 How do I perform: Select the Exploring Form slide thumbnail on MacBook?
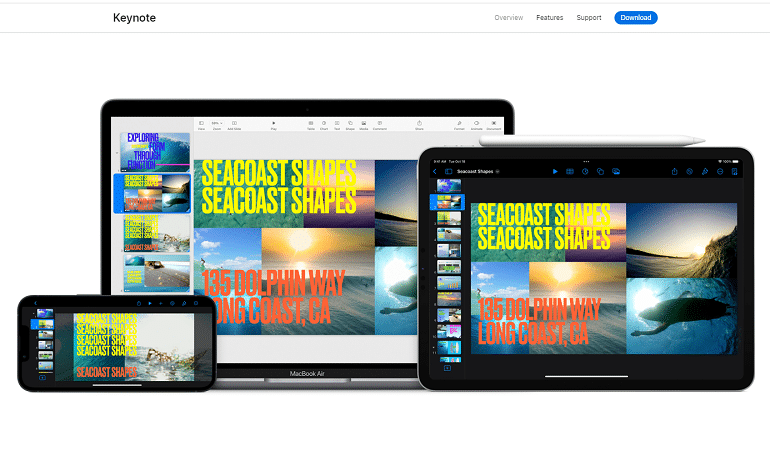[155, 151]
